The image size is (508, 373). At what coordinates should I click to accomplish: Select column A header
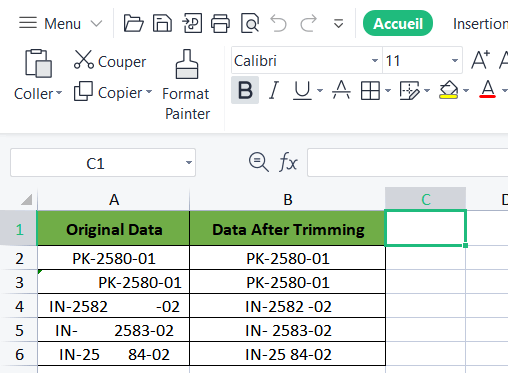tap(114, 199)
